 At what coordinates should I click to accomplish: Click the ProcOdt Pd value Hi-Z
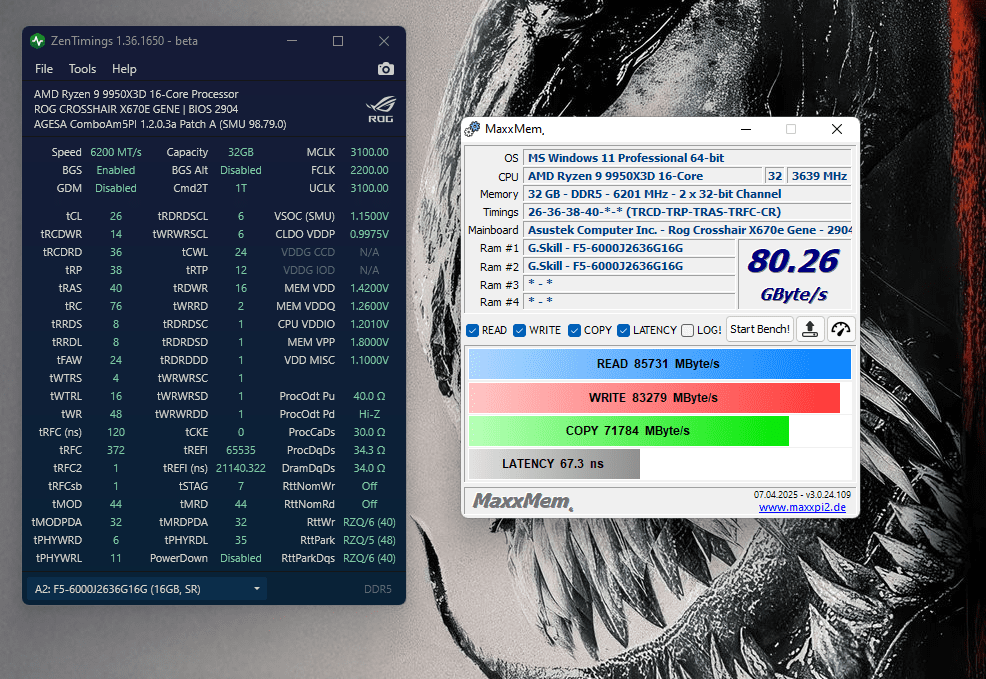[x=369, y=414]
